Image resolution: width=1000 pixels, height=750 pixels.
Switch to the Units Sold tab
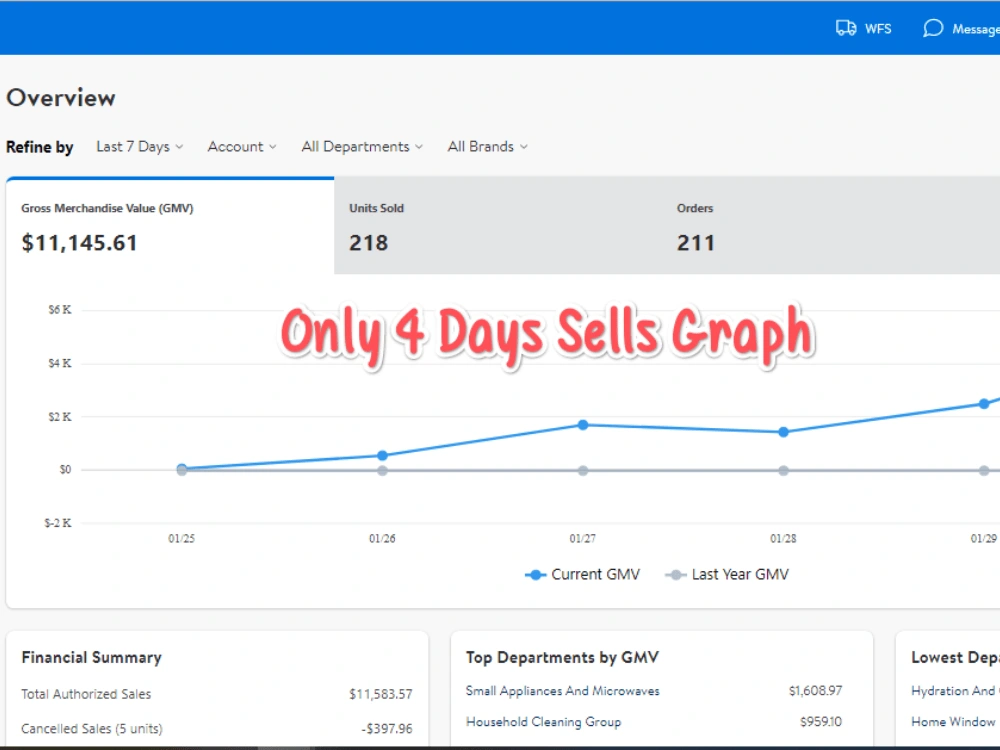click(498, 226)
